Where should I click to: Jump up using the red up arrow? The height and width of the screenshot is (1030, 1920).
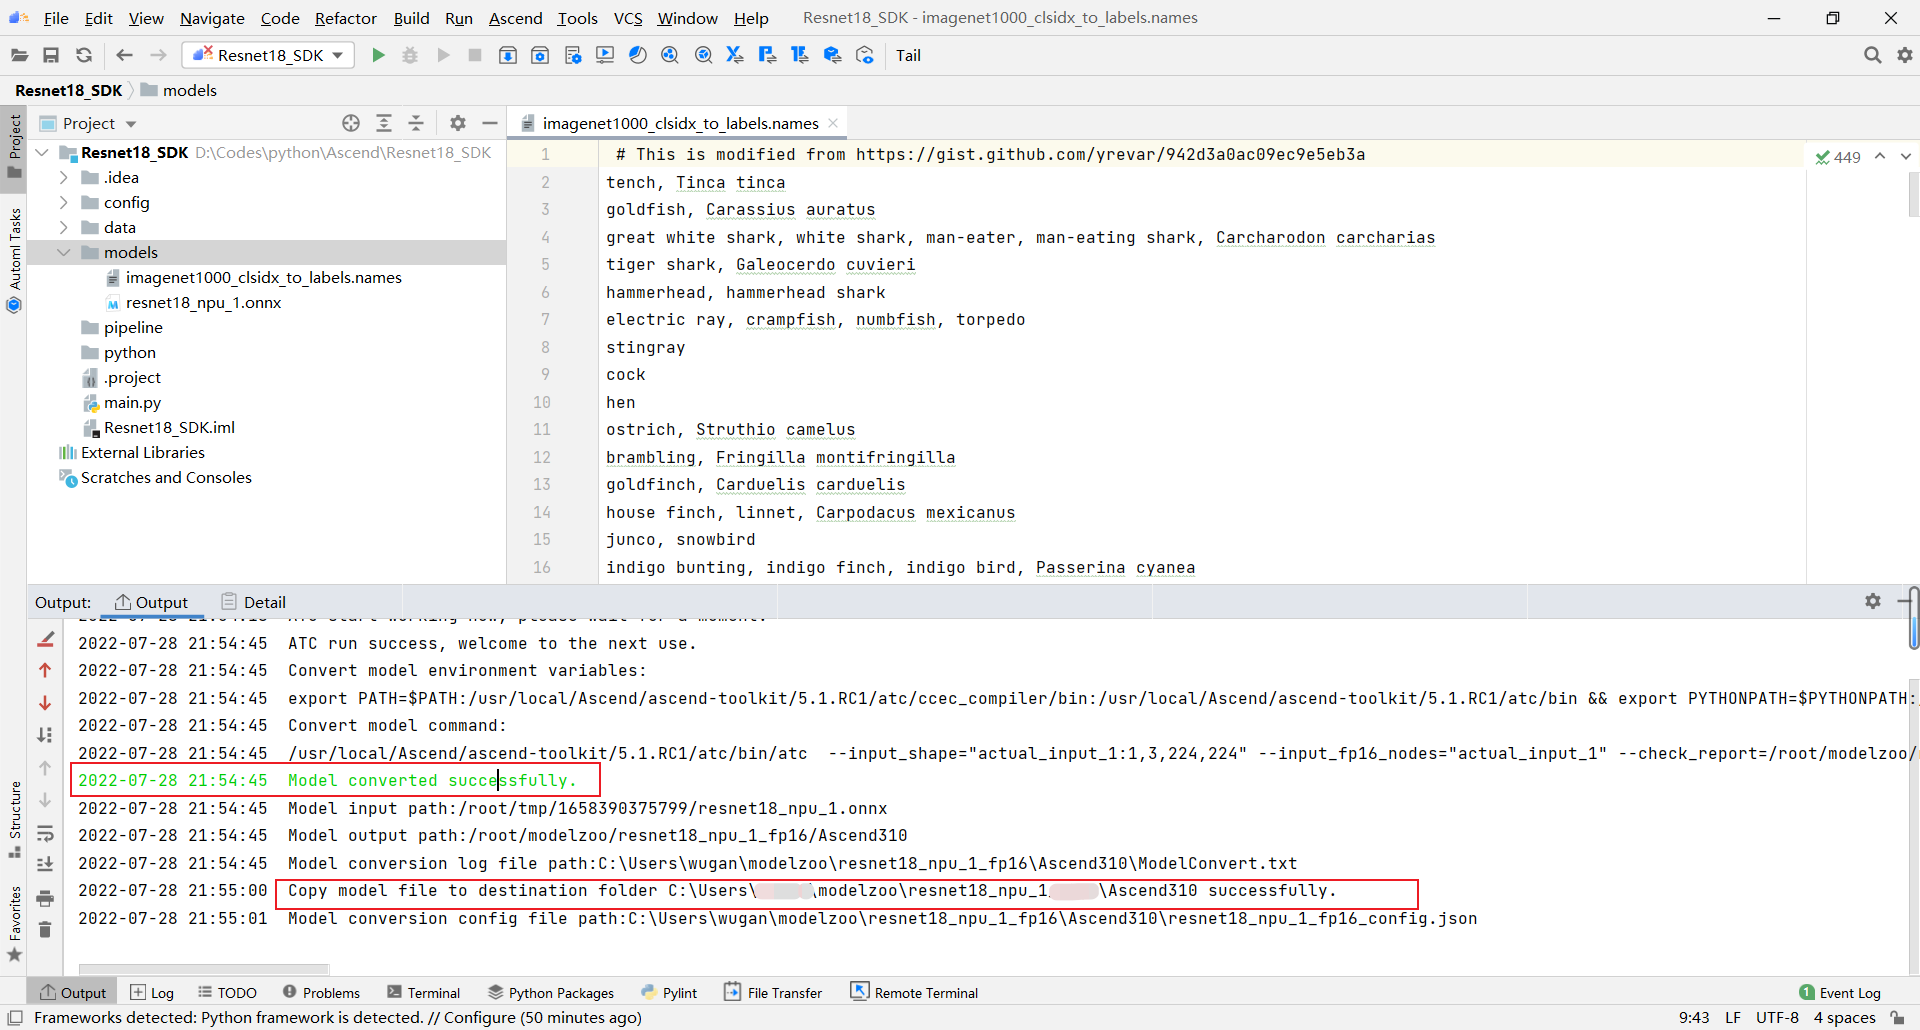click(45, 670)
